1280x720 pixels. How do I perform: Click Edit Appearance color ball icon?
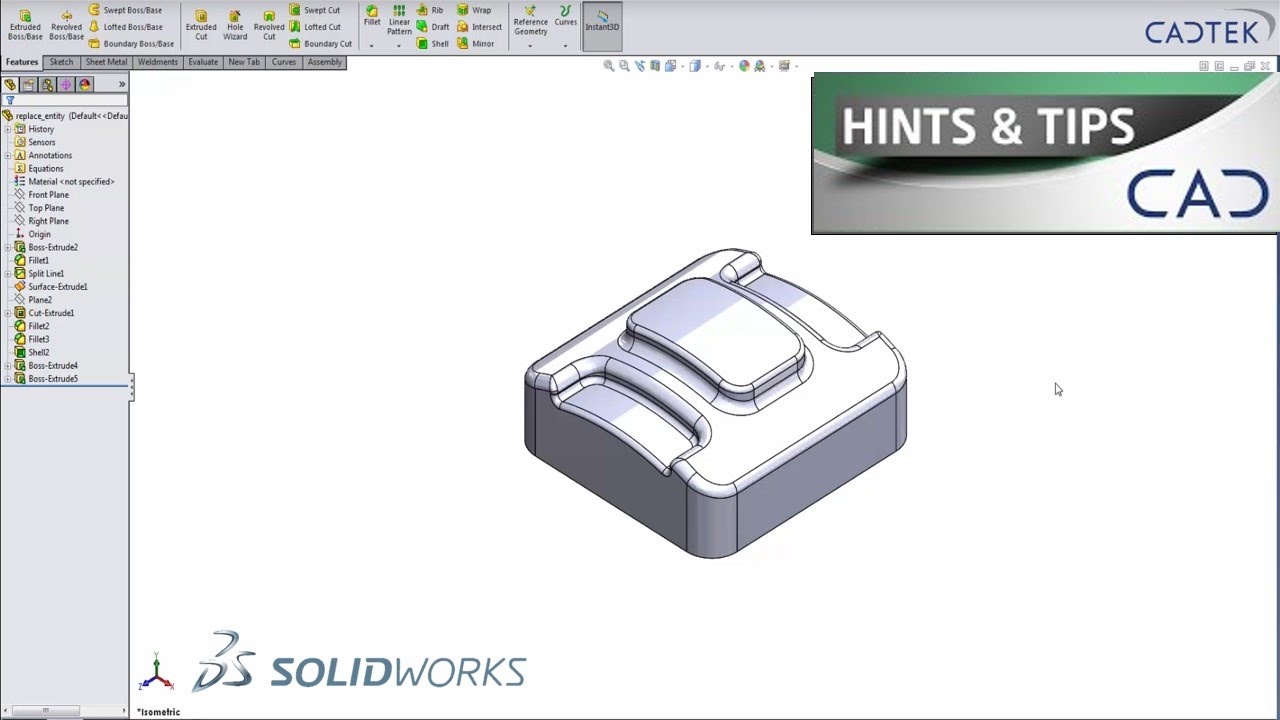pyautogui.click(x=744, y=66)
